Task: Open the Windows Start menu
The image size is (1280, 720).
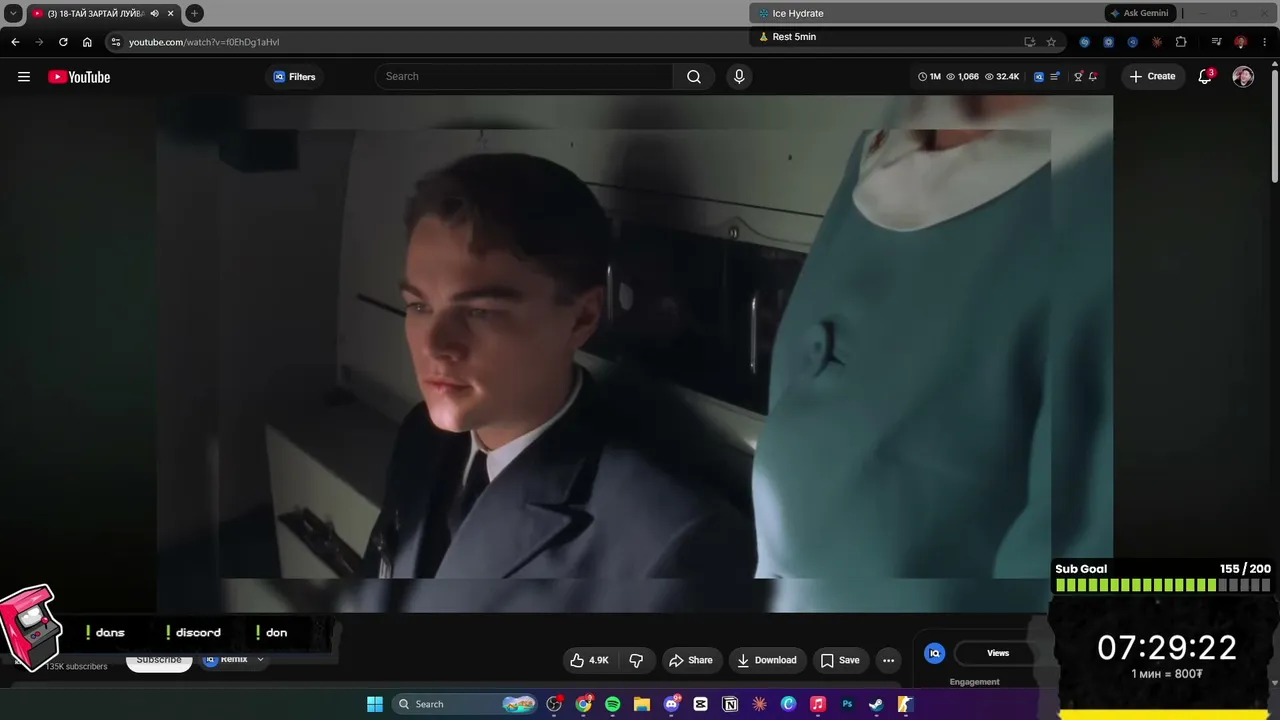Action: 375,704
